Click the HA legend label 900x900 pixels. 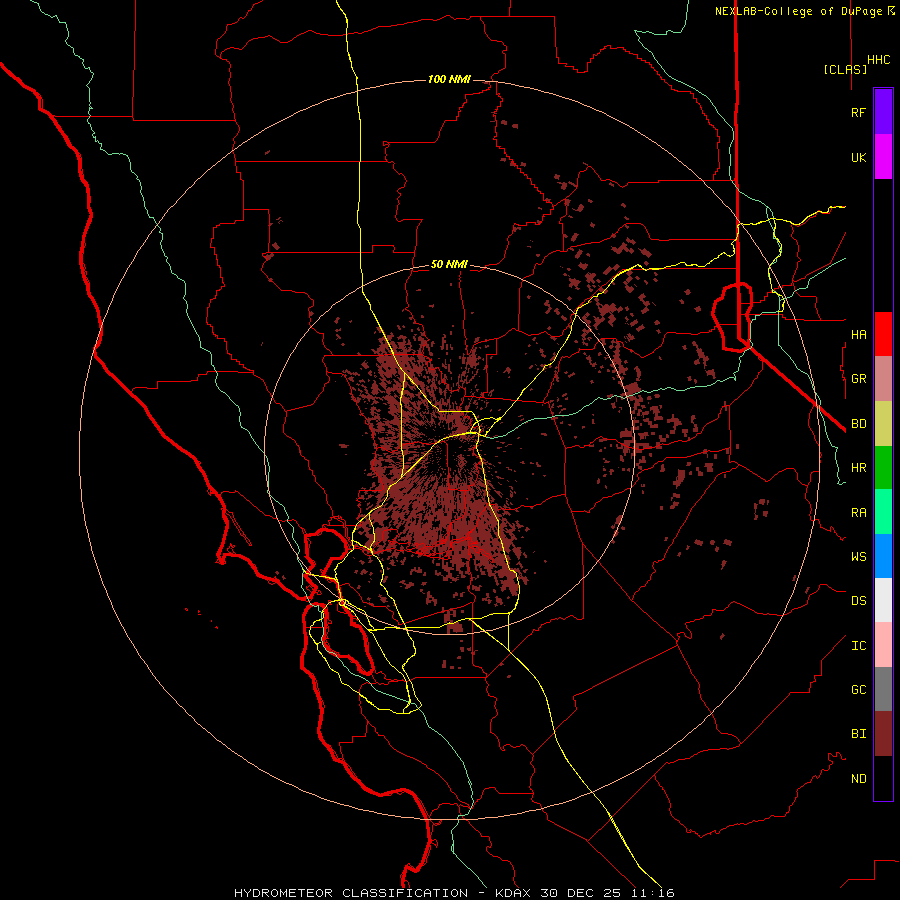[858, 335]
